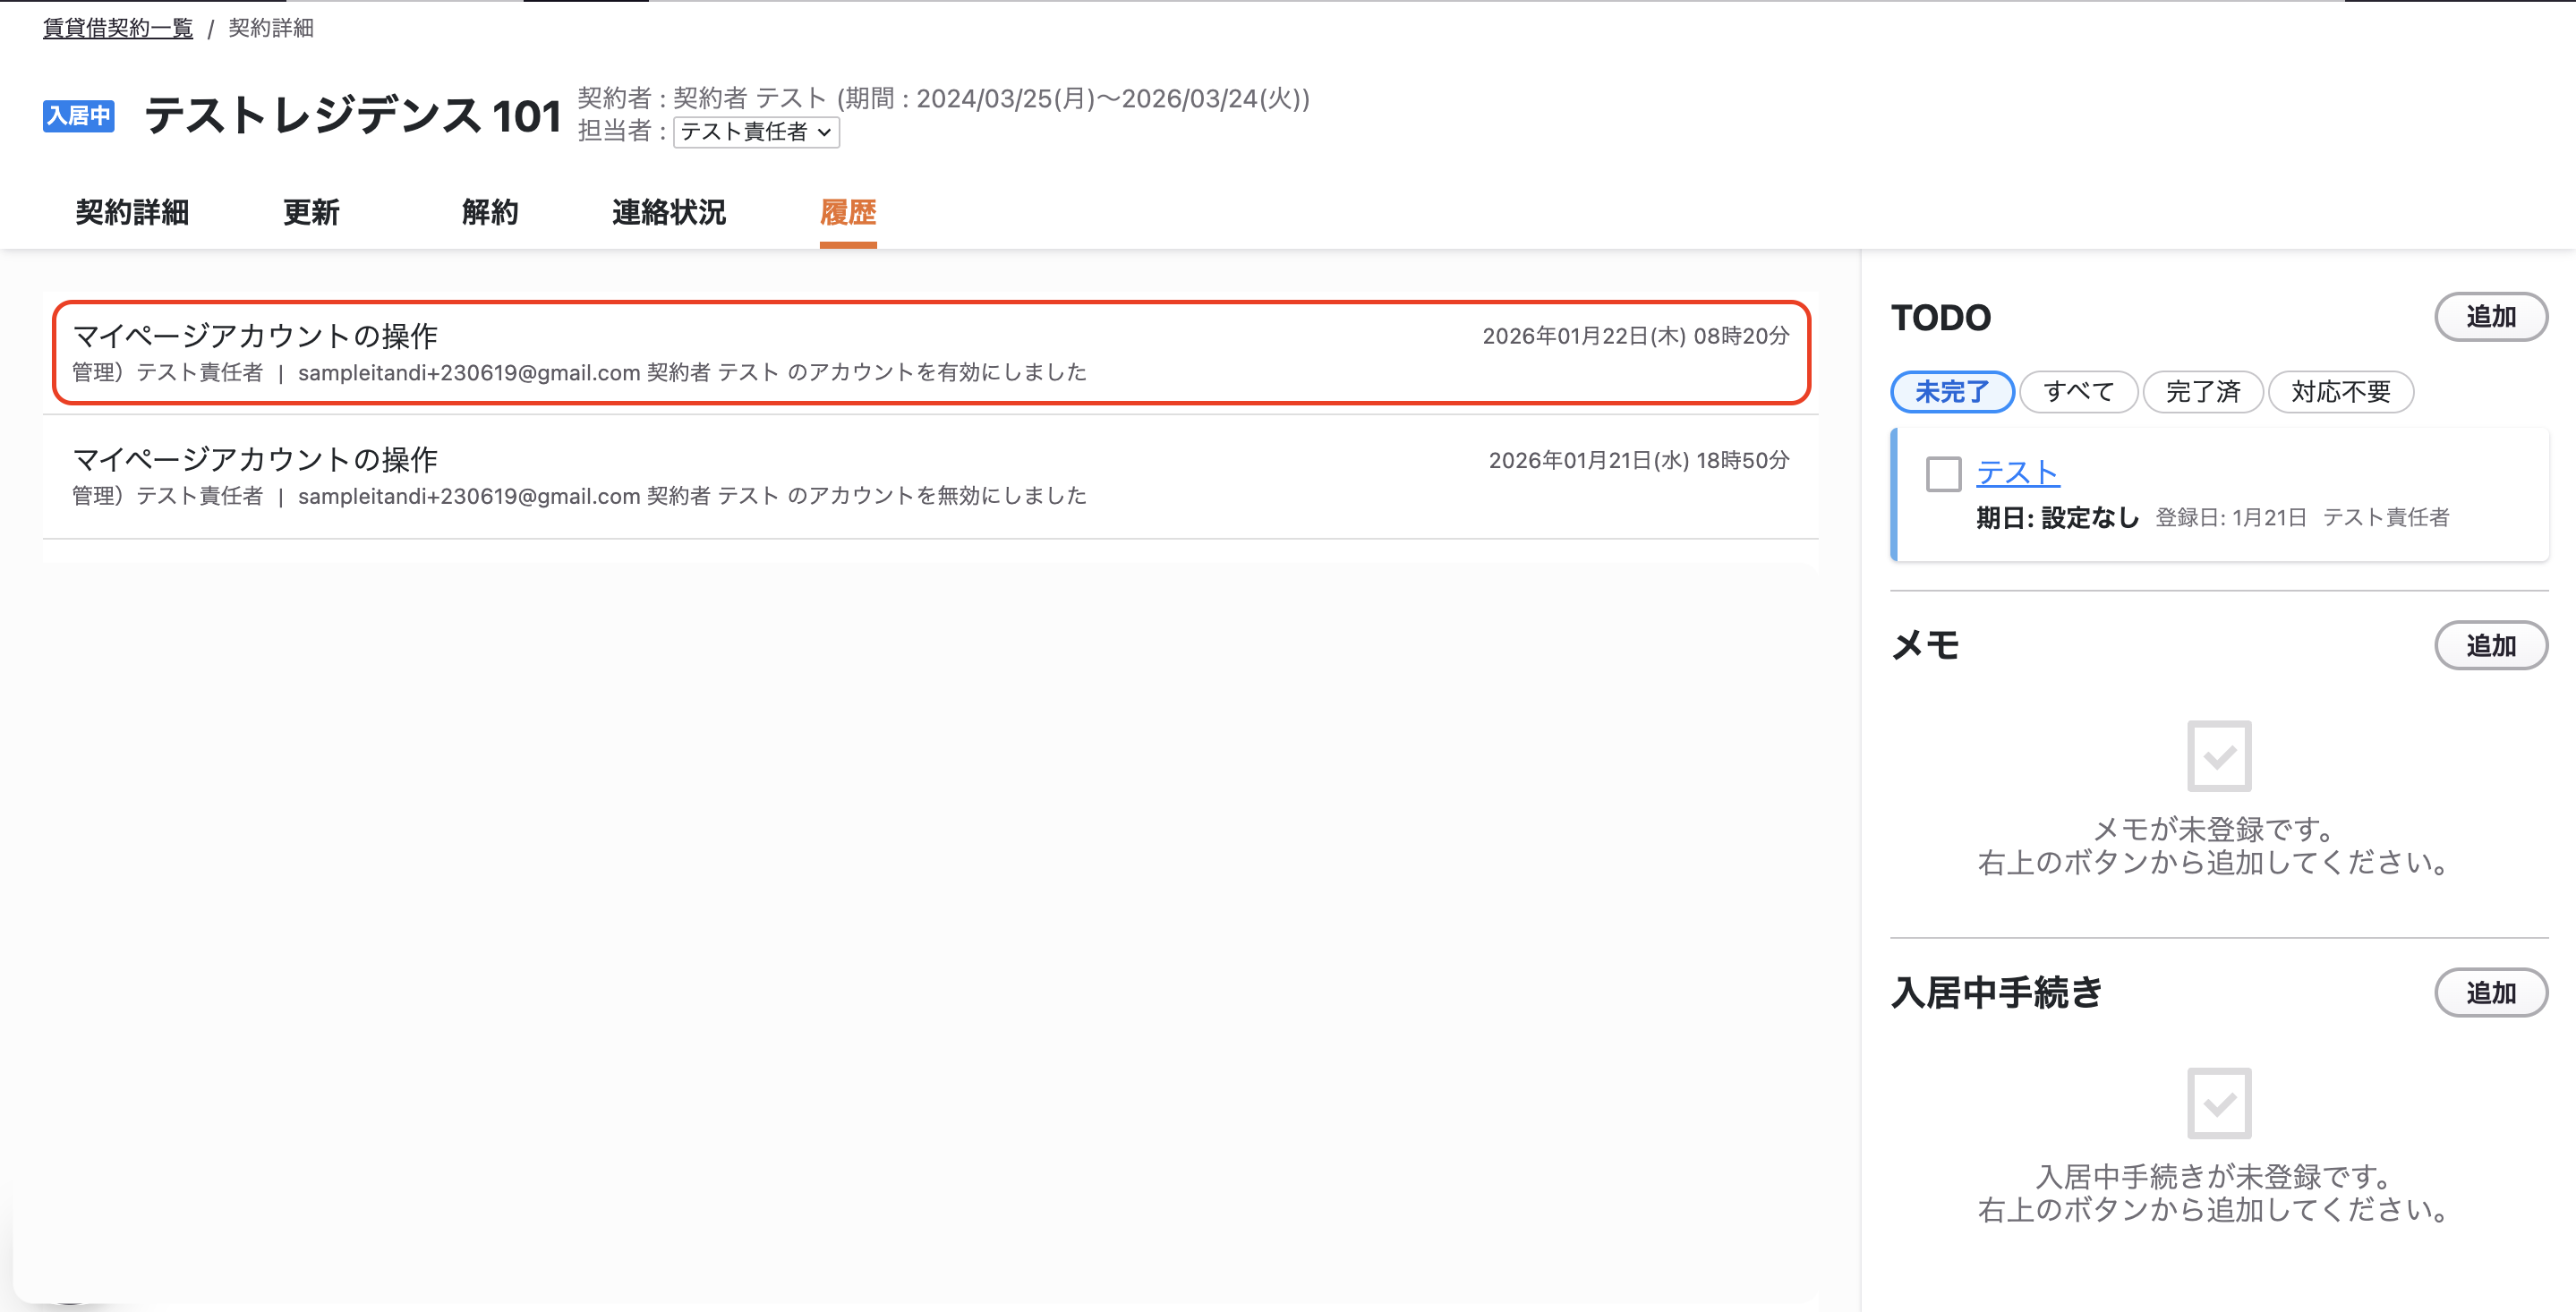Click the memo empty-state checkmark icon
The image size is (2576, 1312).
pyautogui.click(x=2219, y=756)
